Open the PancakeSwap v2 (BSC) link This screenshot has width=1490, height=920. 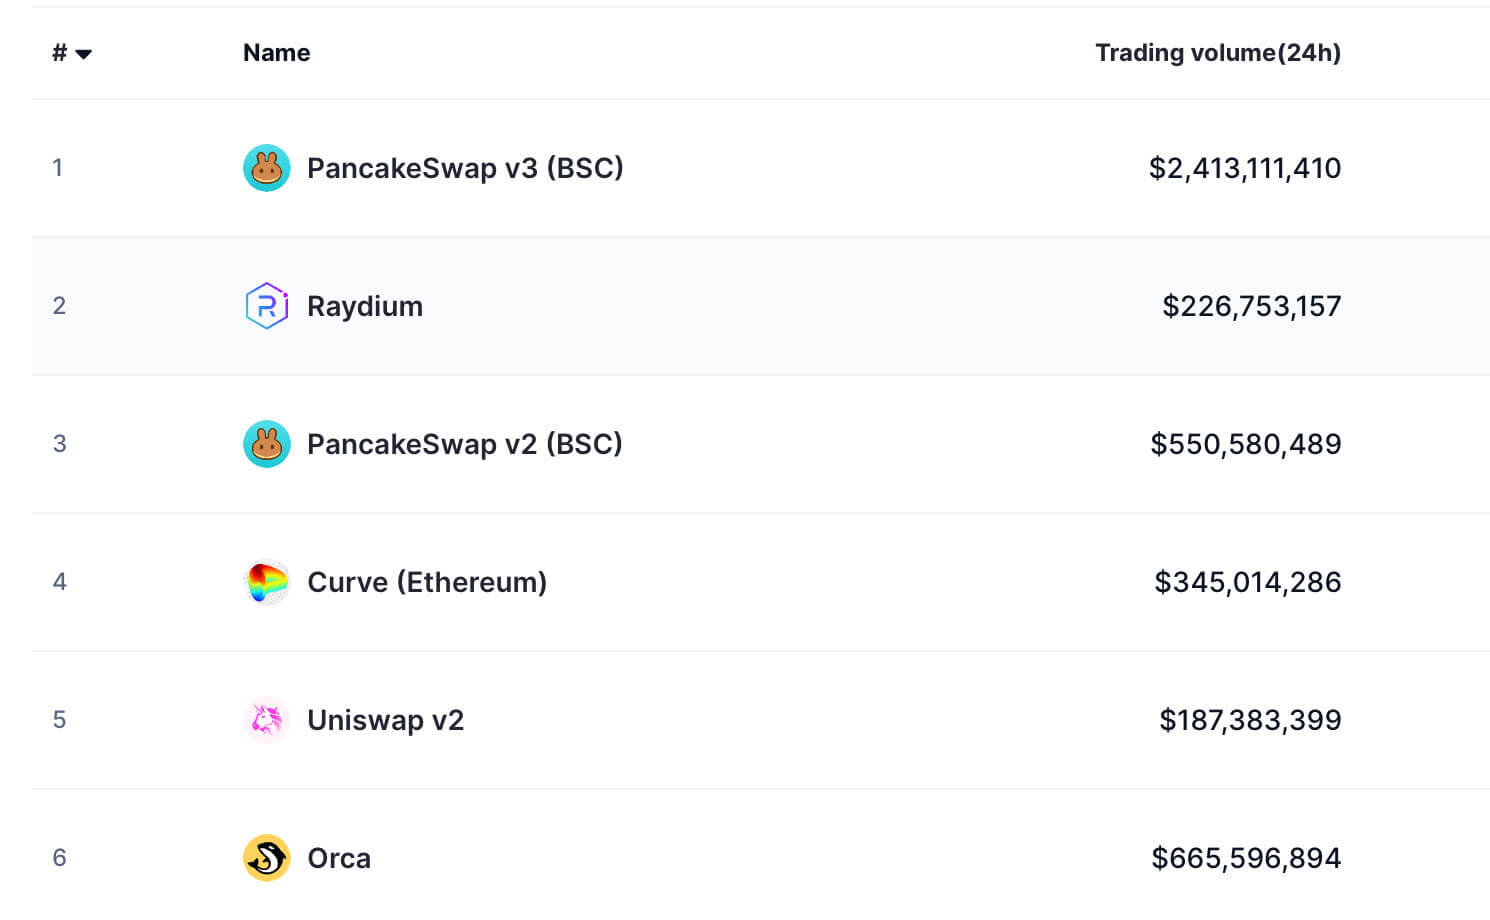pos(464,444)
